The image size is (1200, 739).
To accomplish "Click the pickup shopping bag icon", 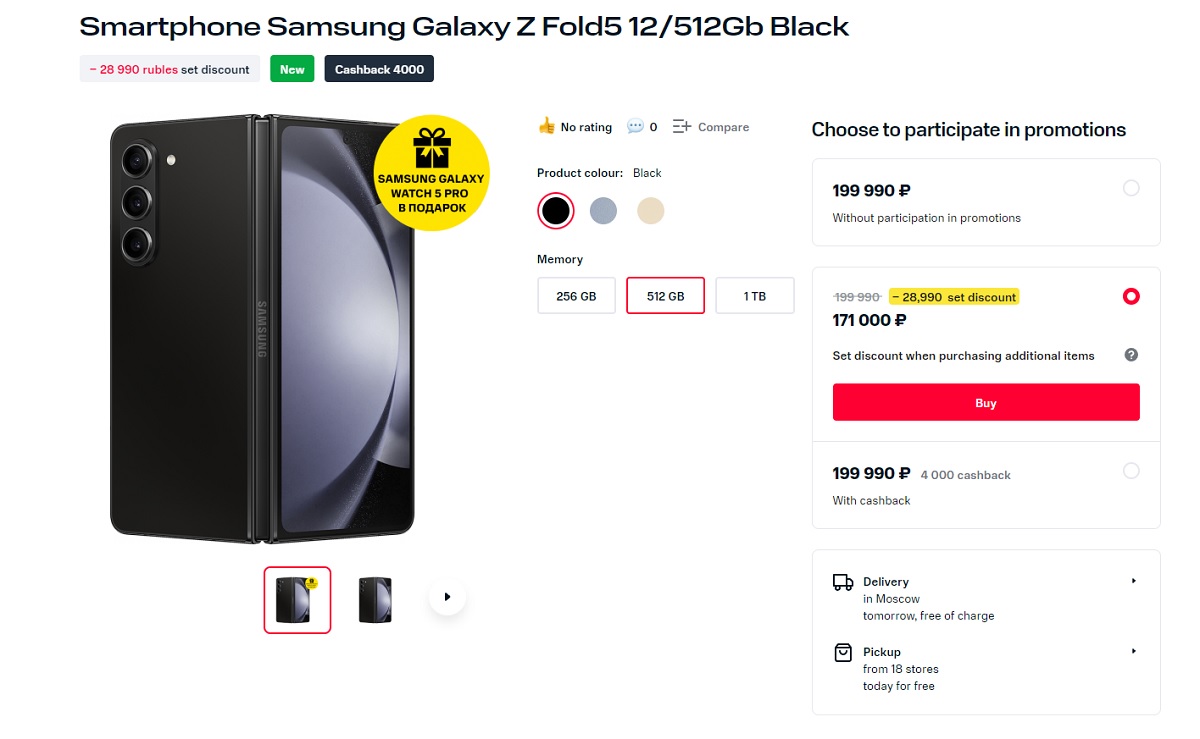I will pyautogui.click(x=843, y=652).
